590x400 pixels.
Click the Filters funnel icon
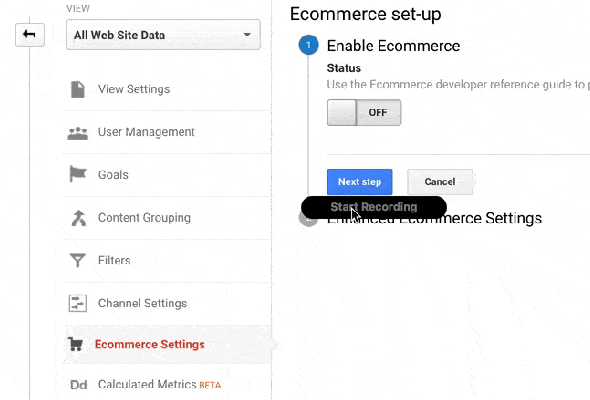(x=78, y=260)
